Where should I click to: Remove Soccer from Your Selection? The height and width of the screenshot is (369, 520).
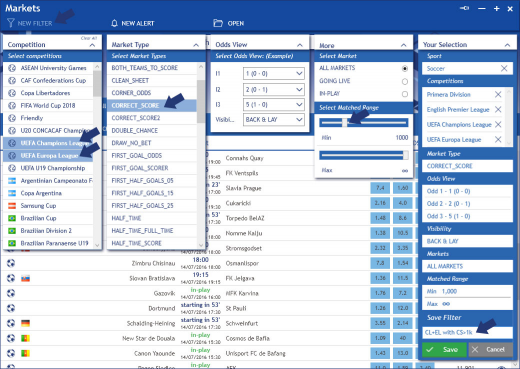pyautogui.click(x=504, y=68)
